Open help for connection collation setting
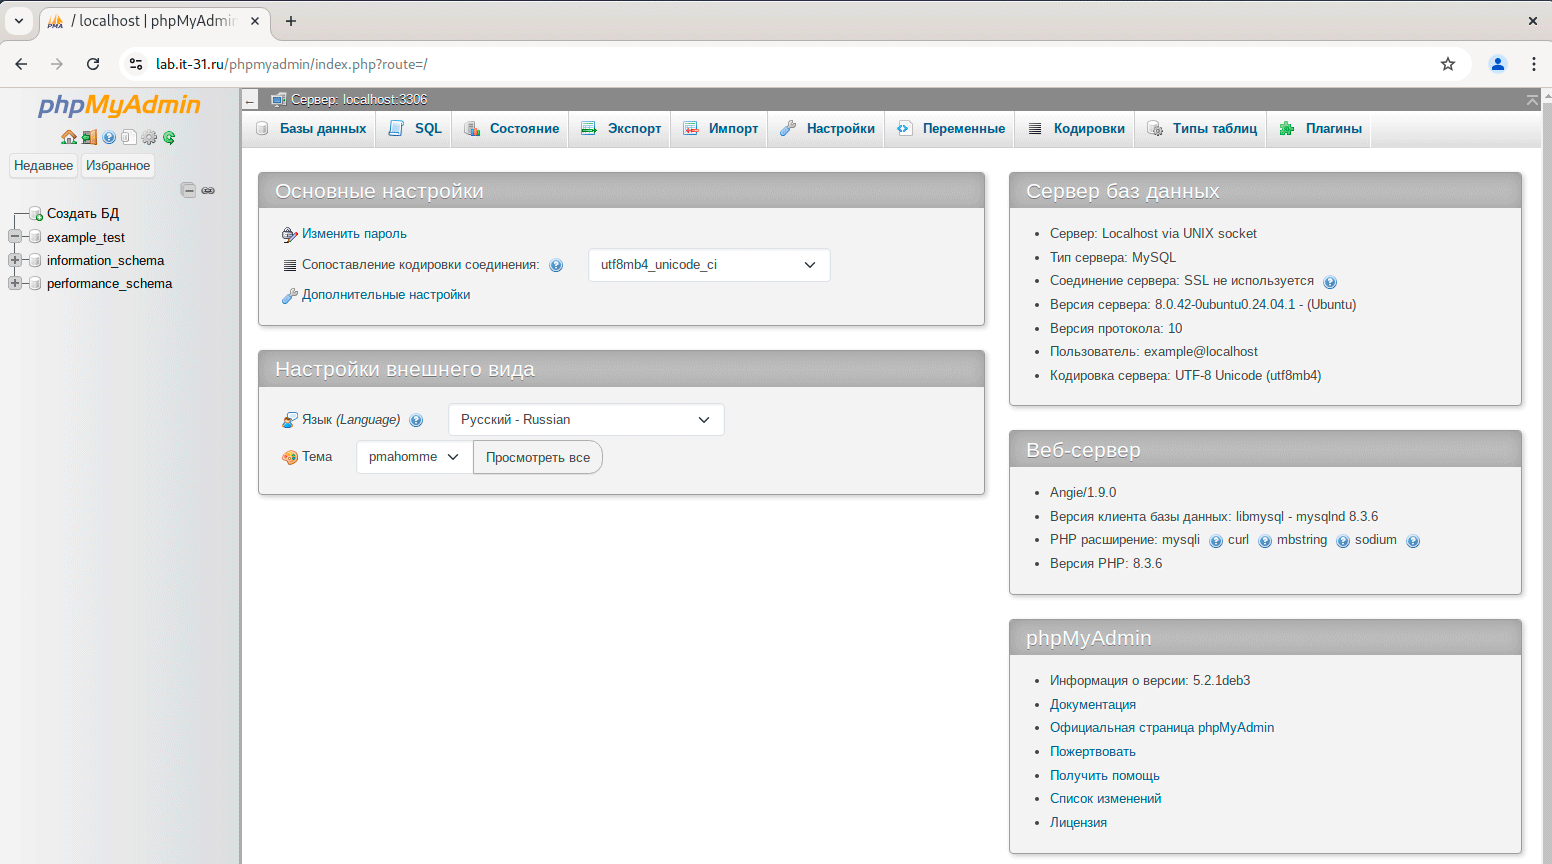 point(556,265)
